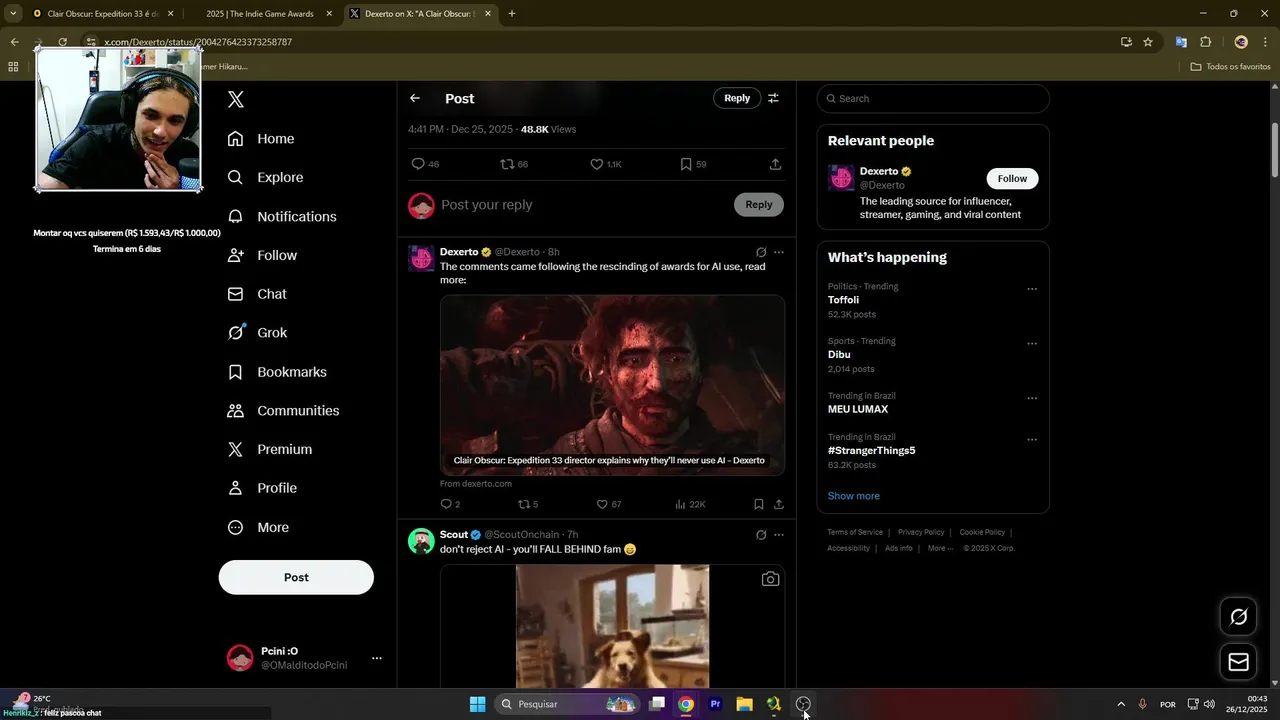Image resolution: width=1280 pixels, height=720 pixels.
Task: Open Windows Start menu
Action: click(x=477, y=704)
